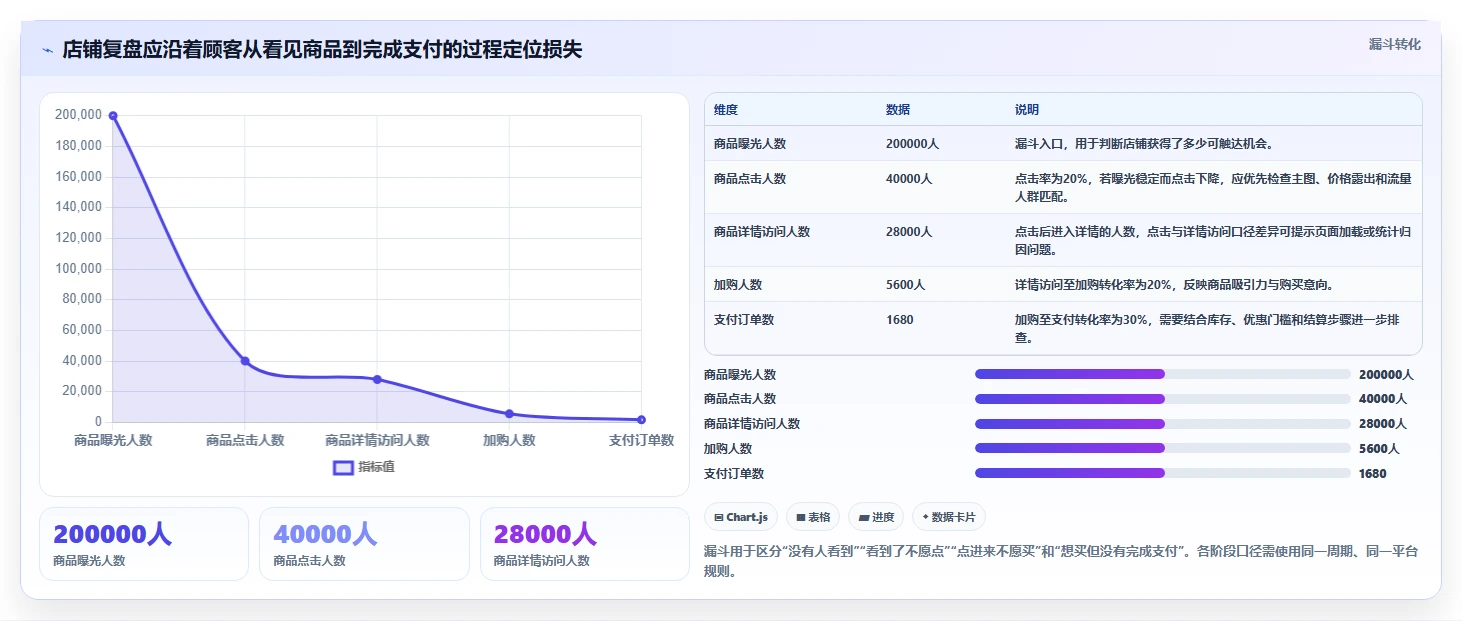Click the 200000人 table value
Screen dimensions: 1462x621
[x=912, y=144]
